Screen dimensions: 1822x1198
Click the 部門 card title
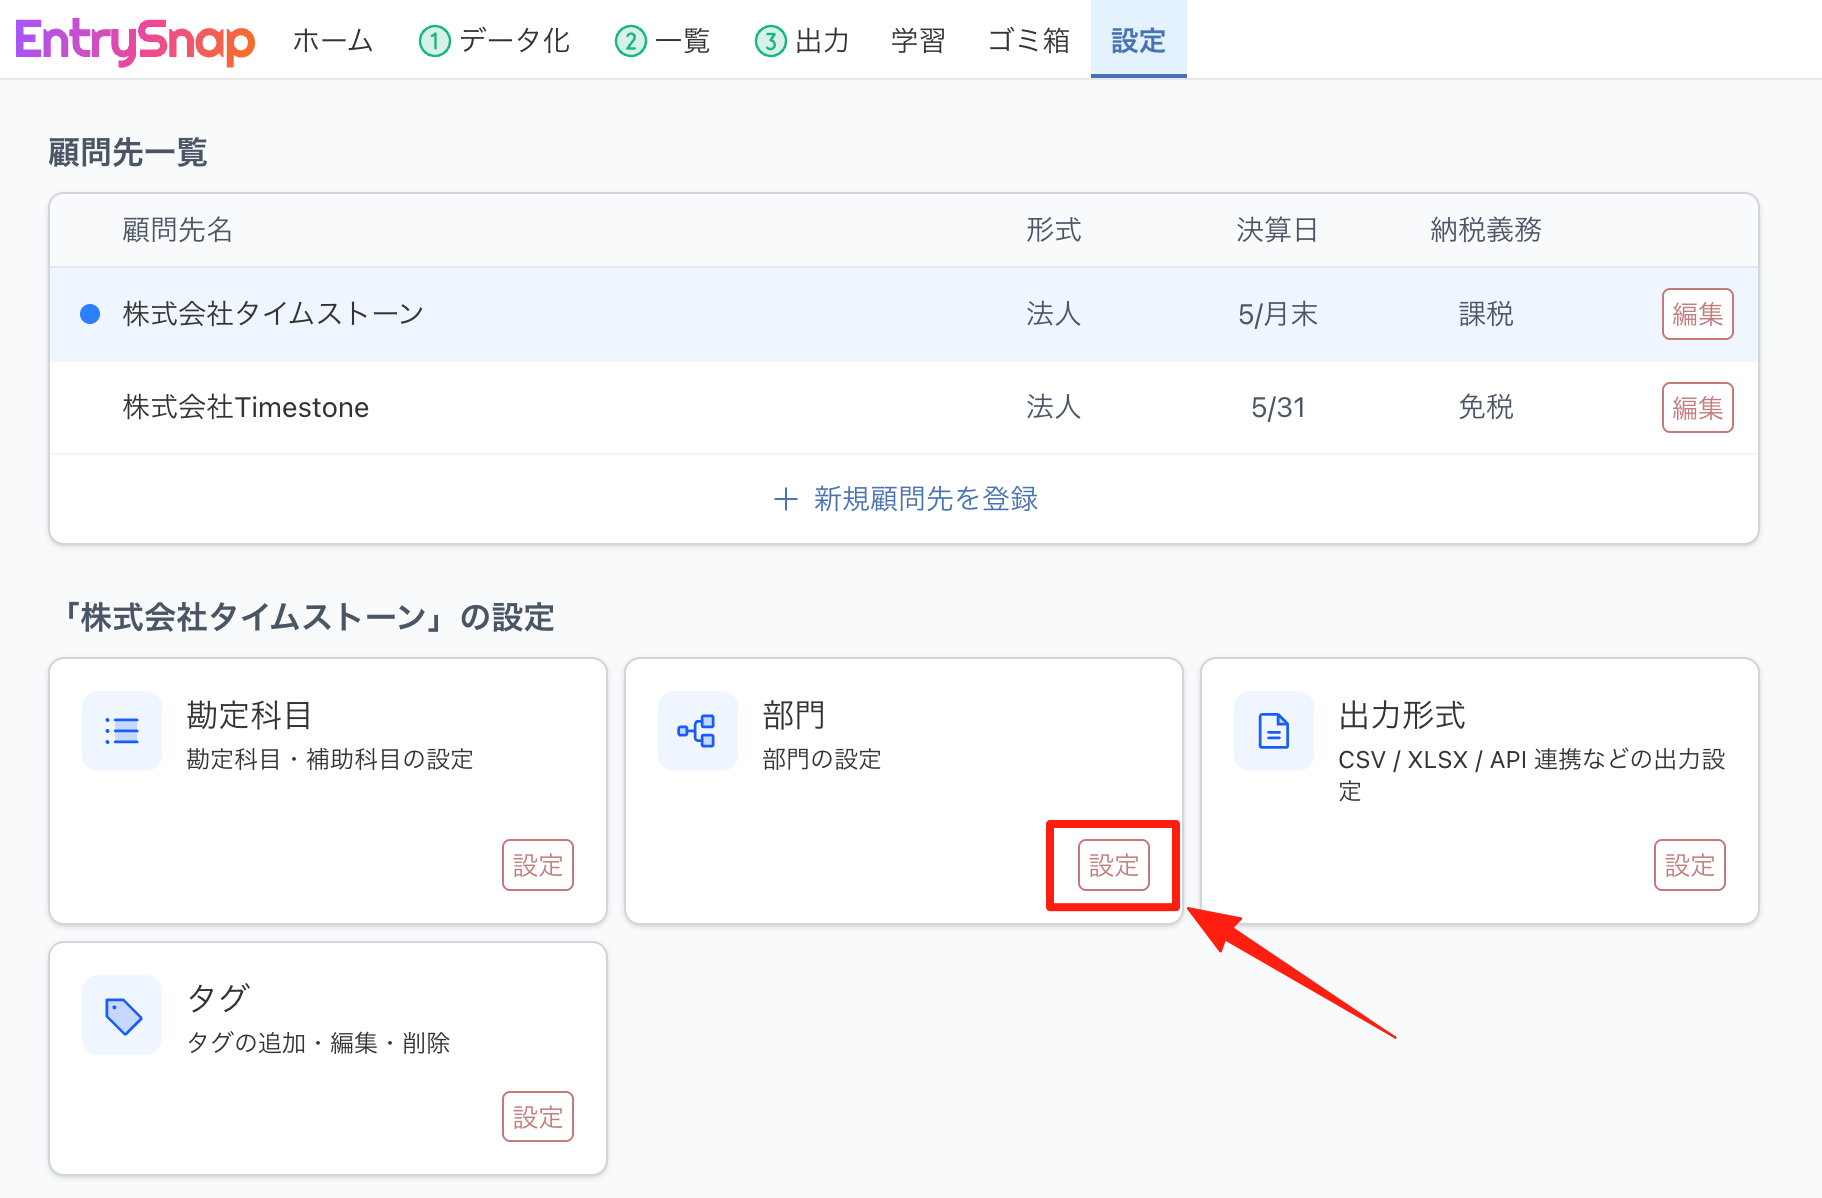794,716
